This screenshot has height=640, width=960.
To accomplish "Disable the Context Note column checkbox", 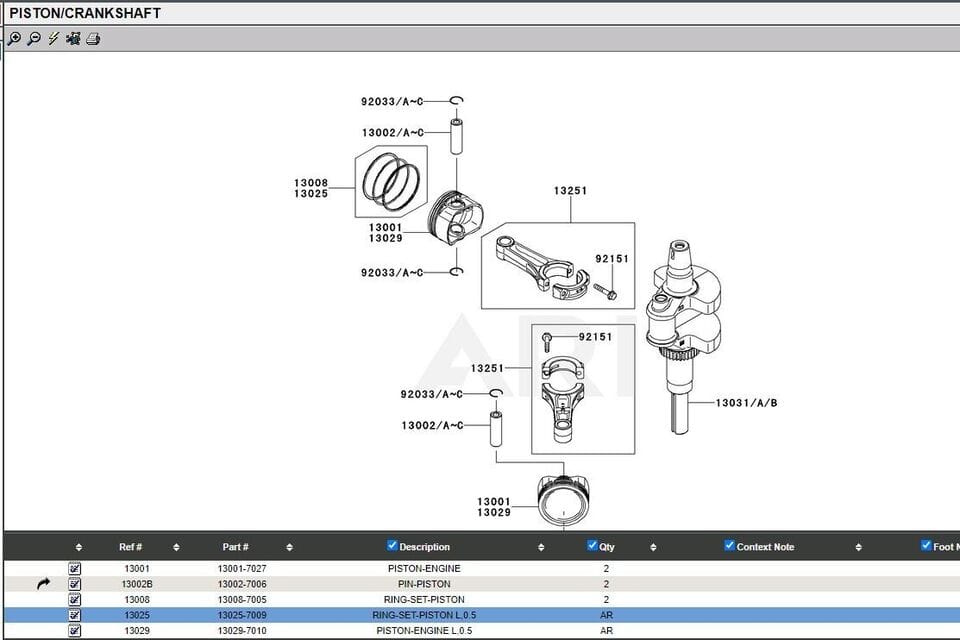I will 729,545.
